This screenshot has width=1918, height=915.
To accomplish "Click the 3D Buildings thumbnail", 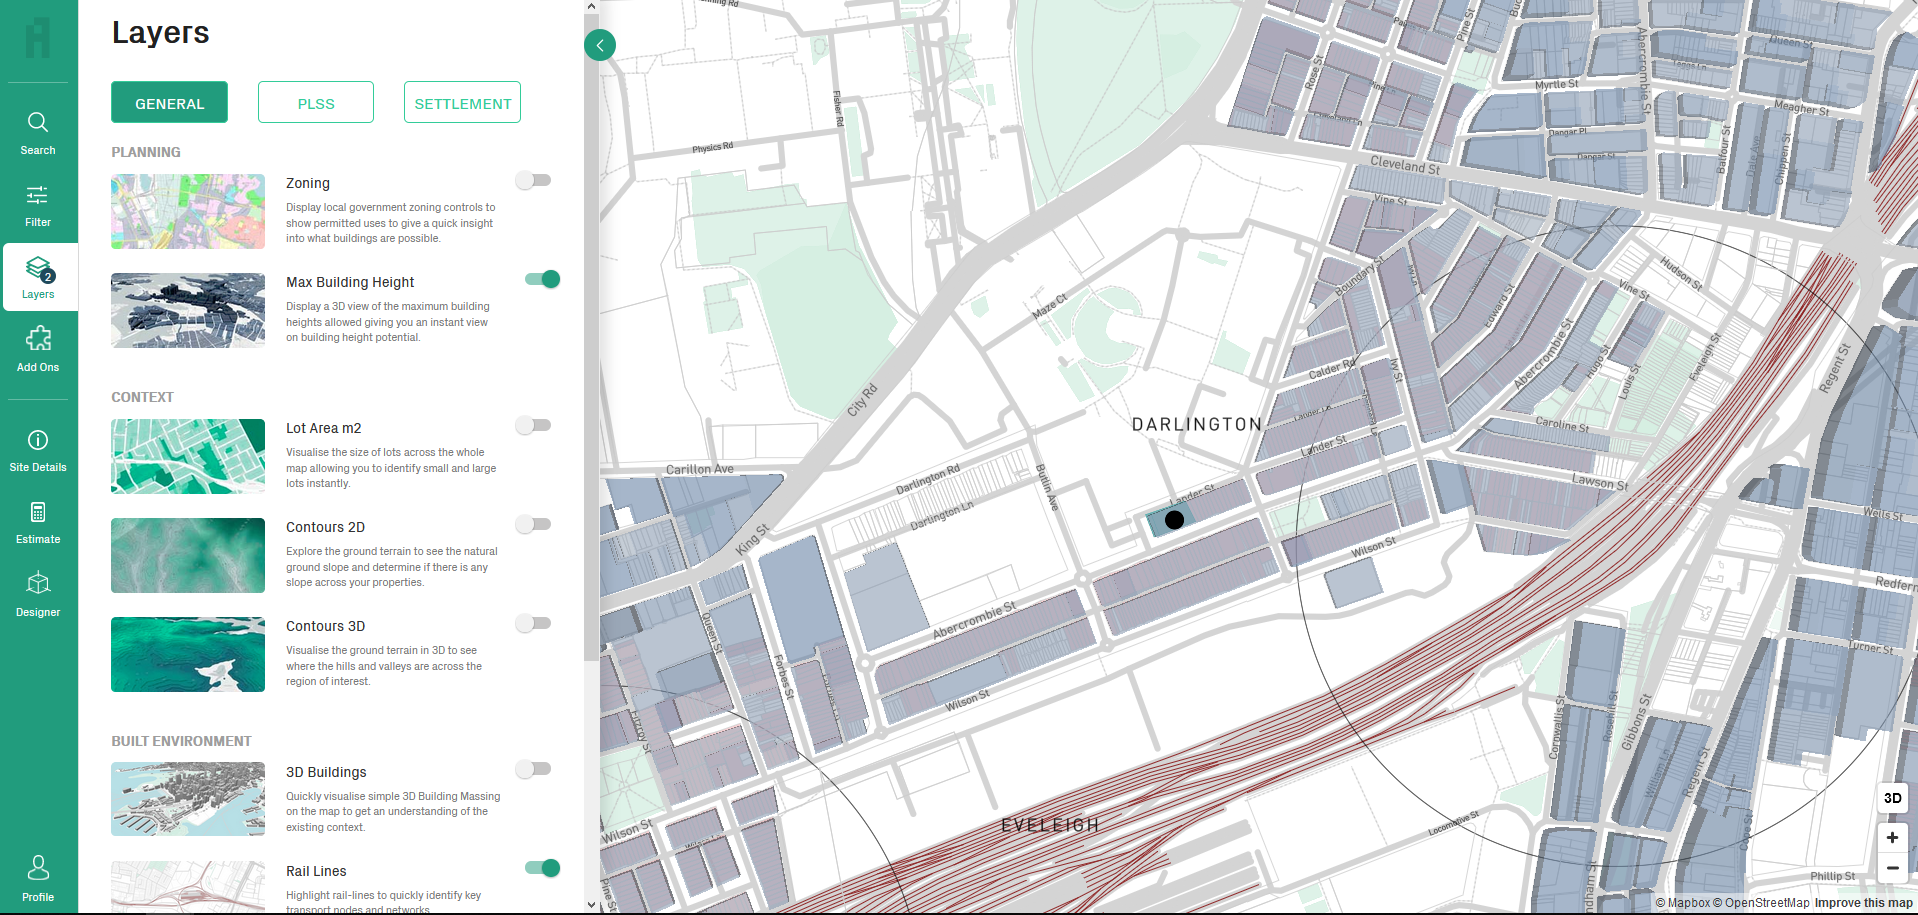I will coord(188,799).
